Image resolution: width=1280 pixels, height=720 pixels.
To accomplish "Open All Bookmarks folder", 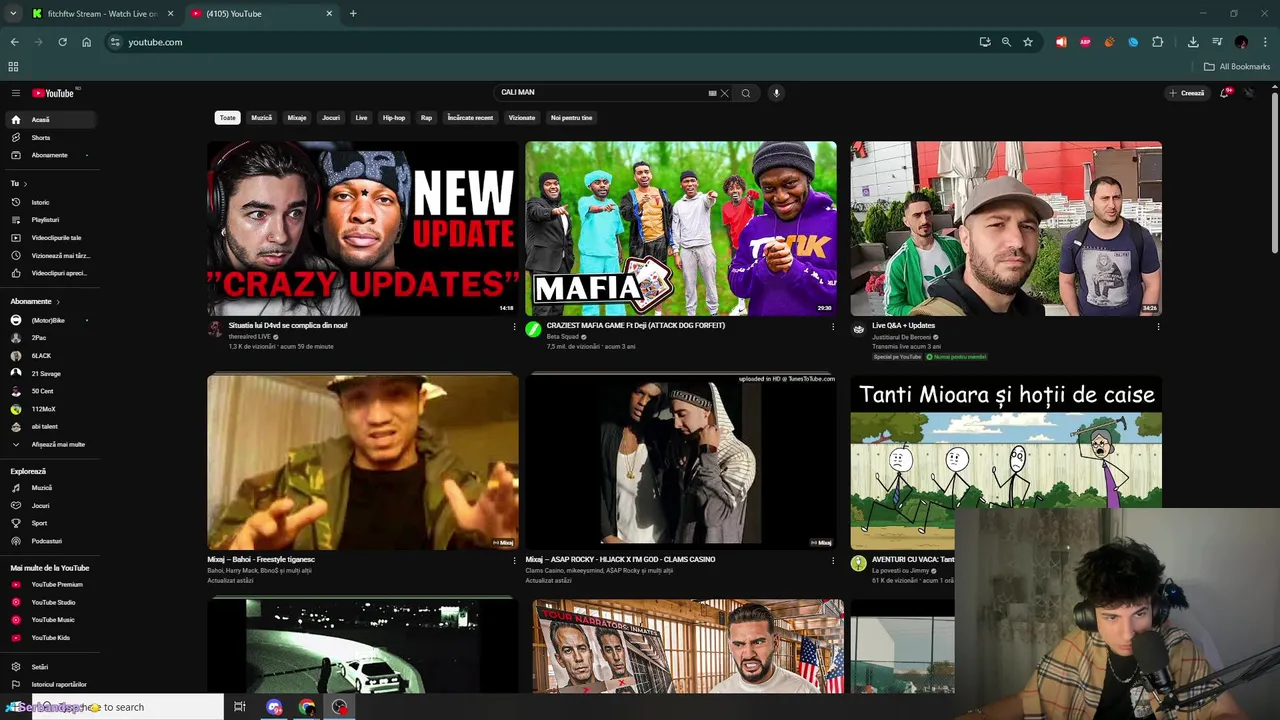I will tap(1237, 67).
